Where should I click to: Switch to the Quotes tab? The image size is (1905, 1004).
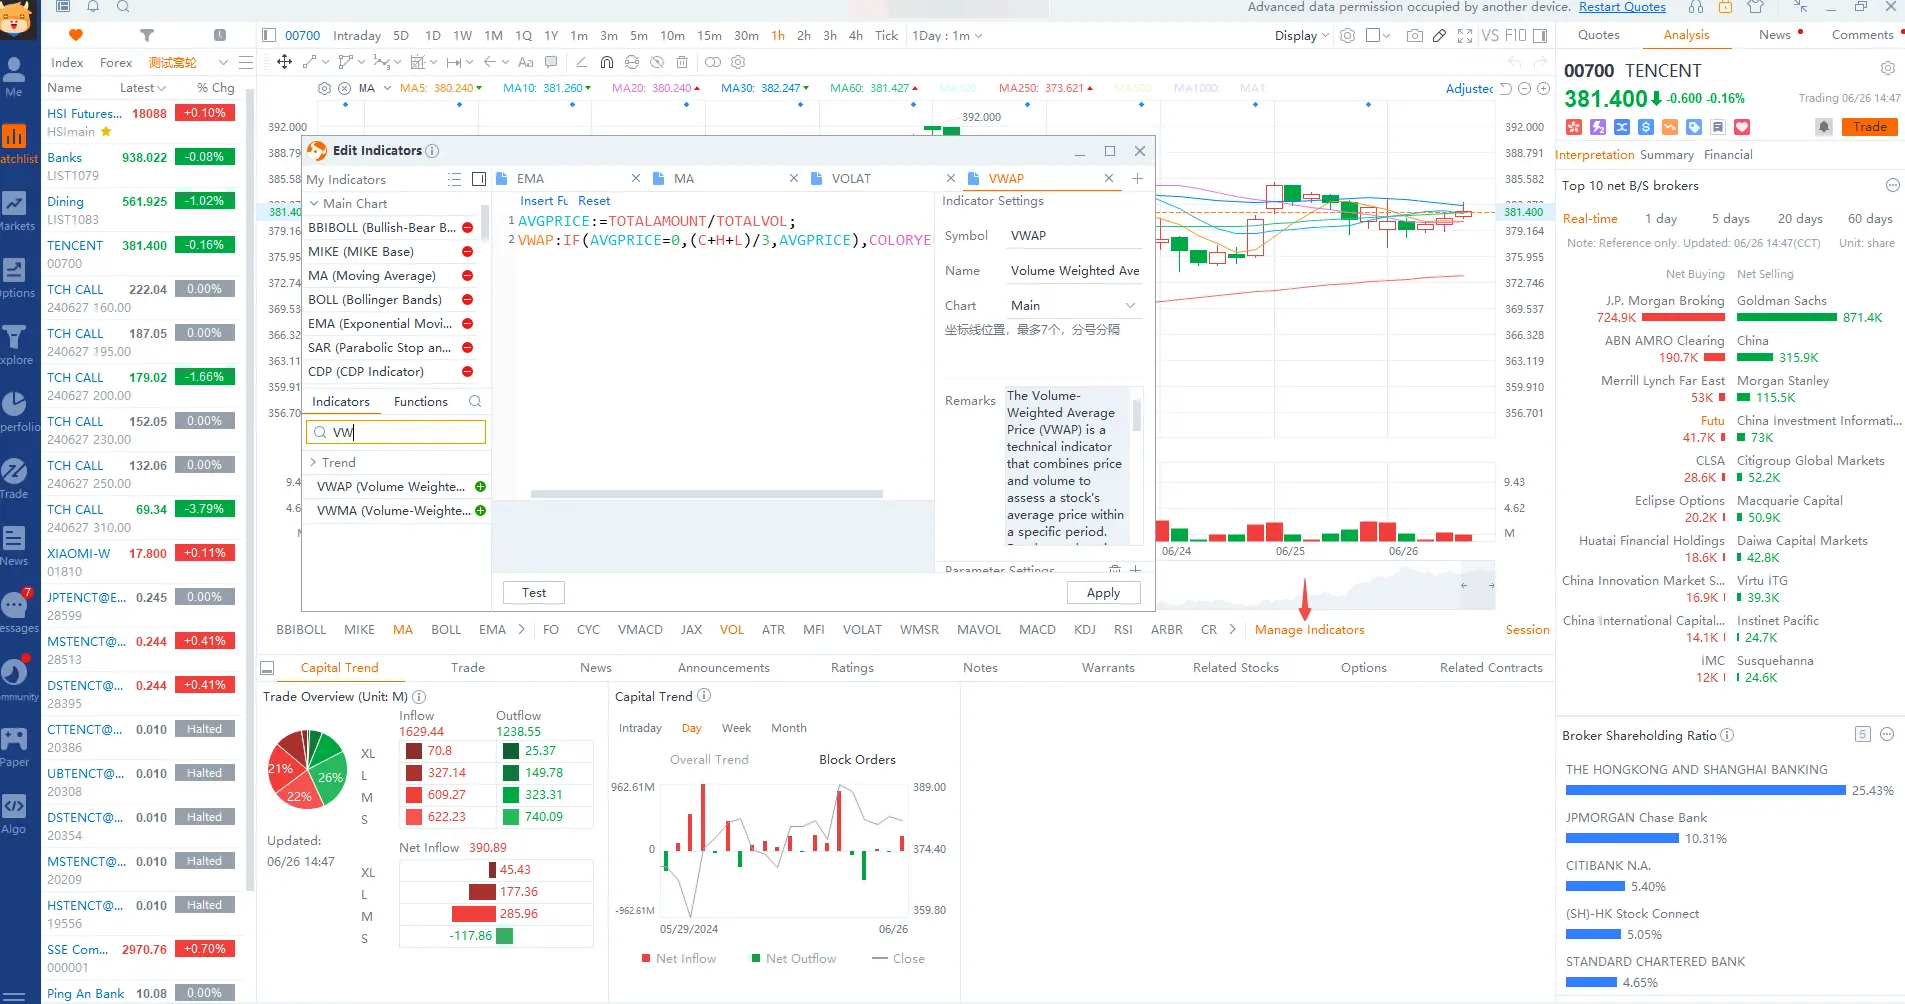click(1598, 35)
